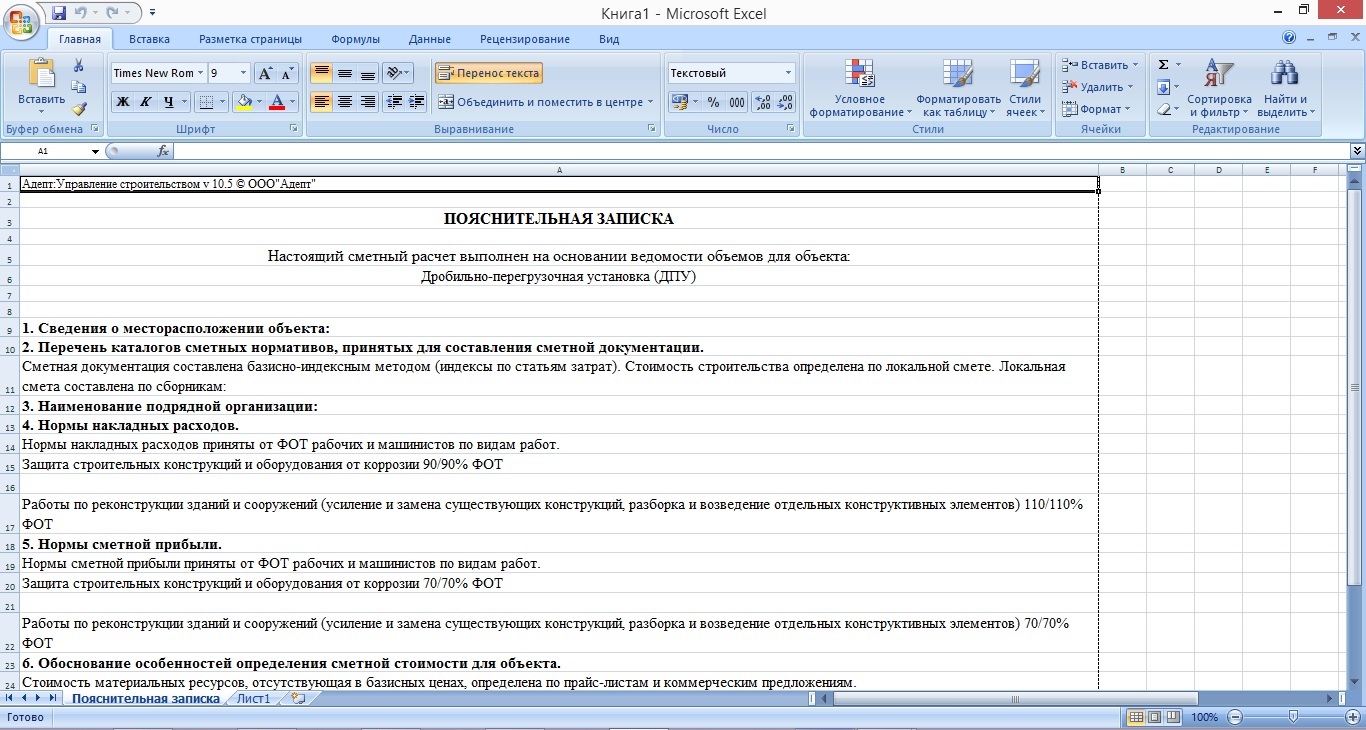This screenshot has height=730, width=1366.
Task: Select the Лист1 sheet tab
Action: tap(253, 699)
